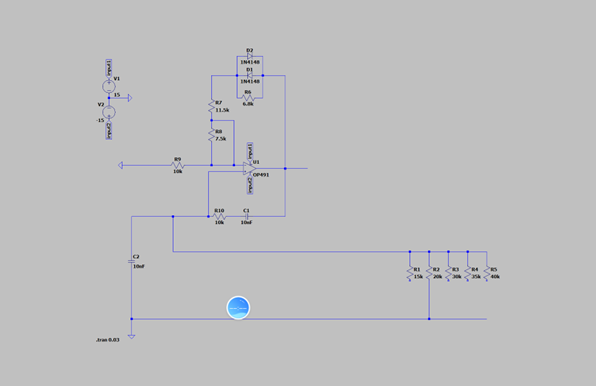This screenshot has height=386, width=596.
Task: Click the U1 OP491 op-amp symbol
Action: (x=249, y=168)
